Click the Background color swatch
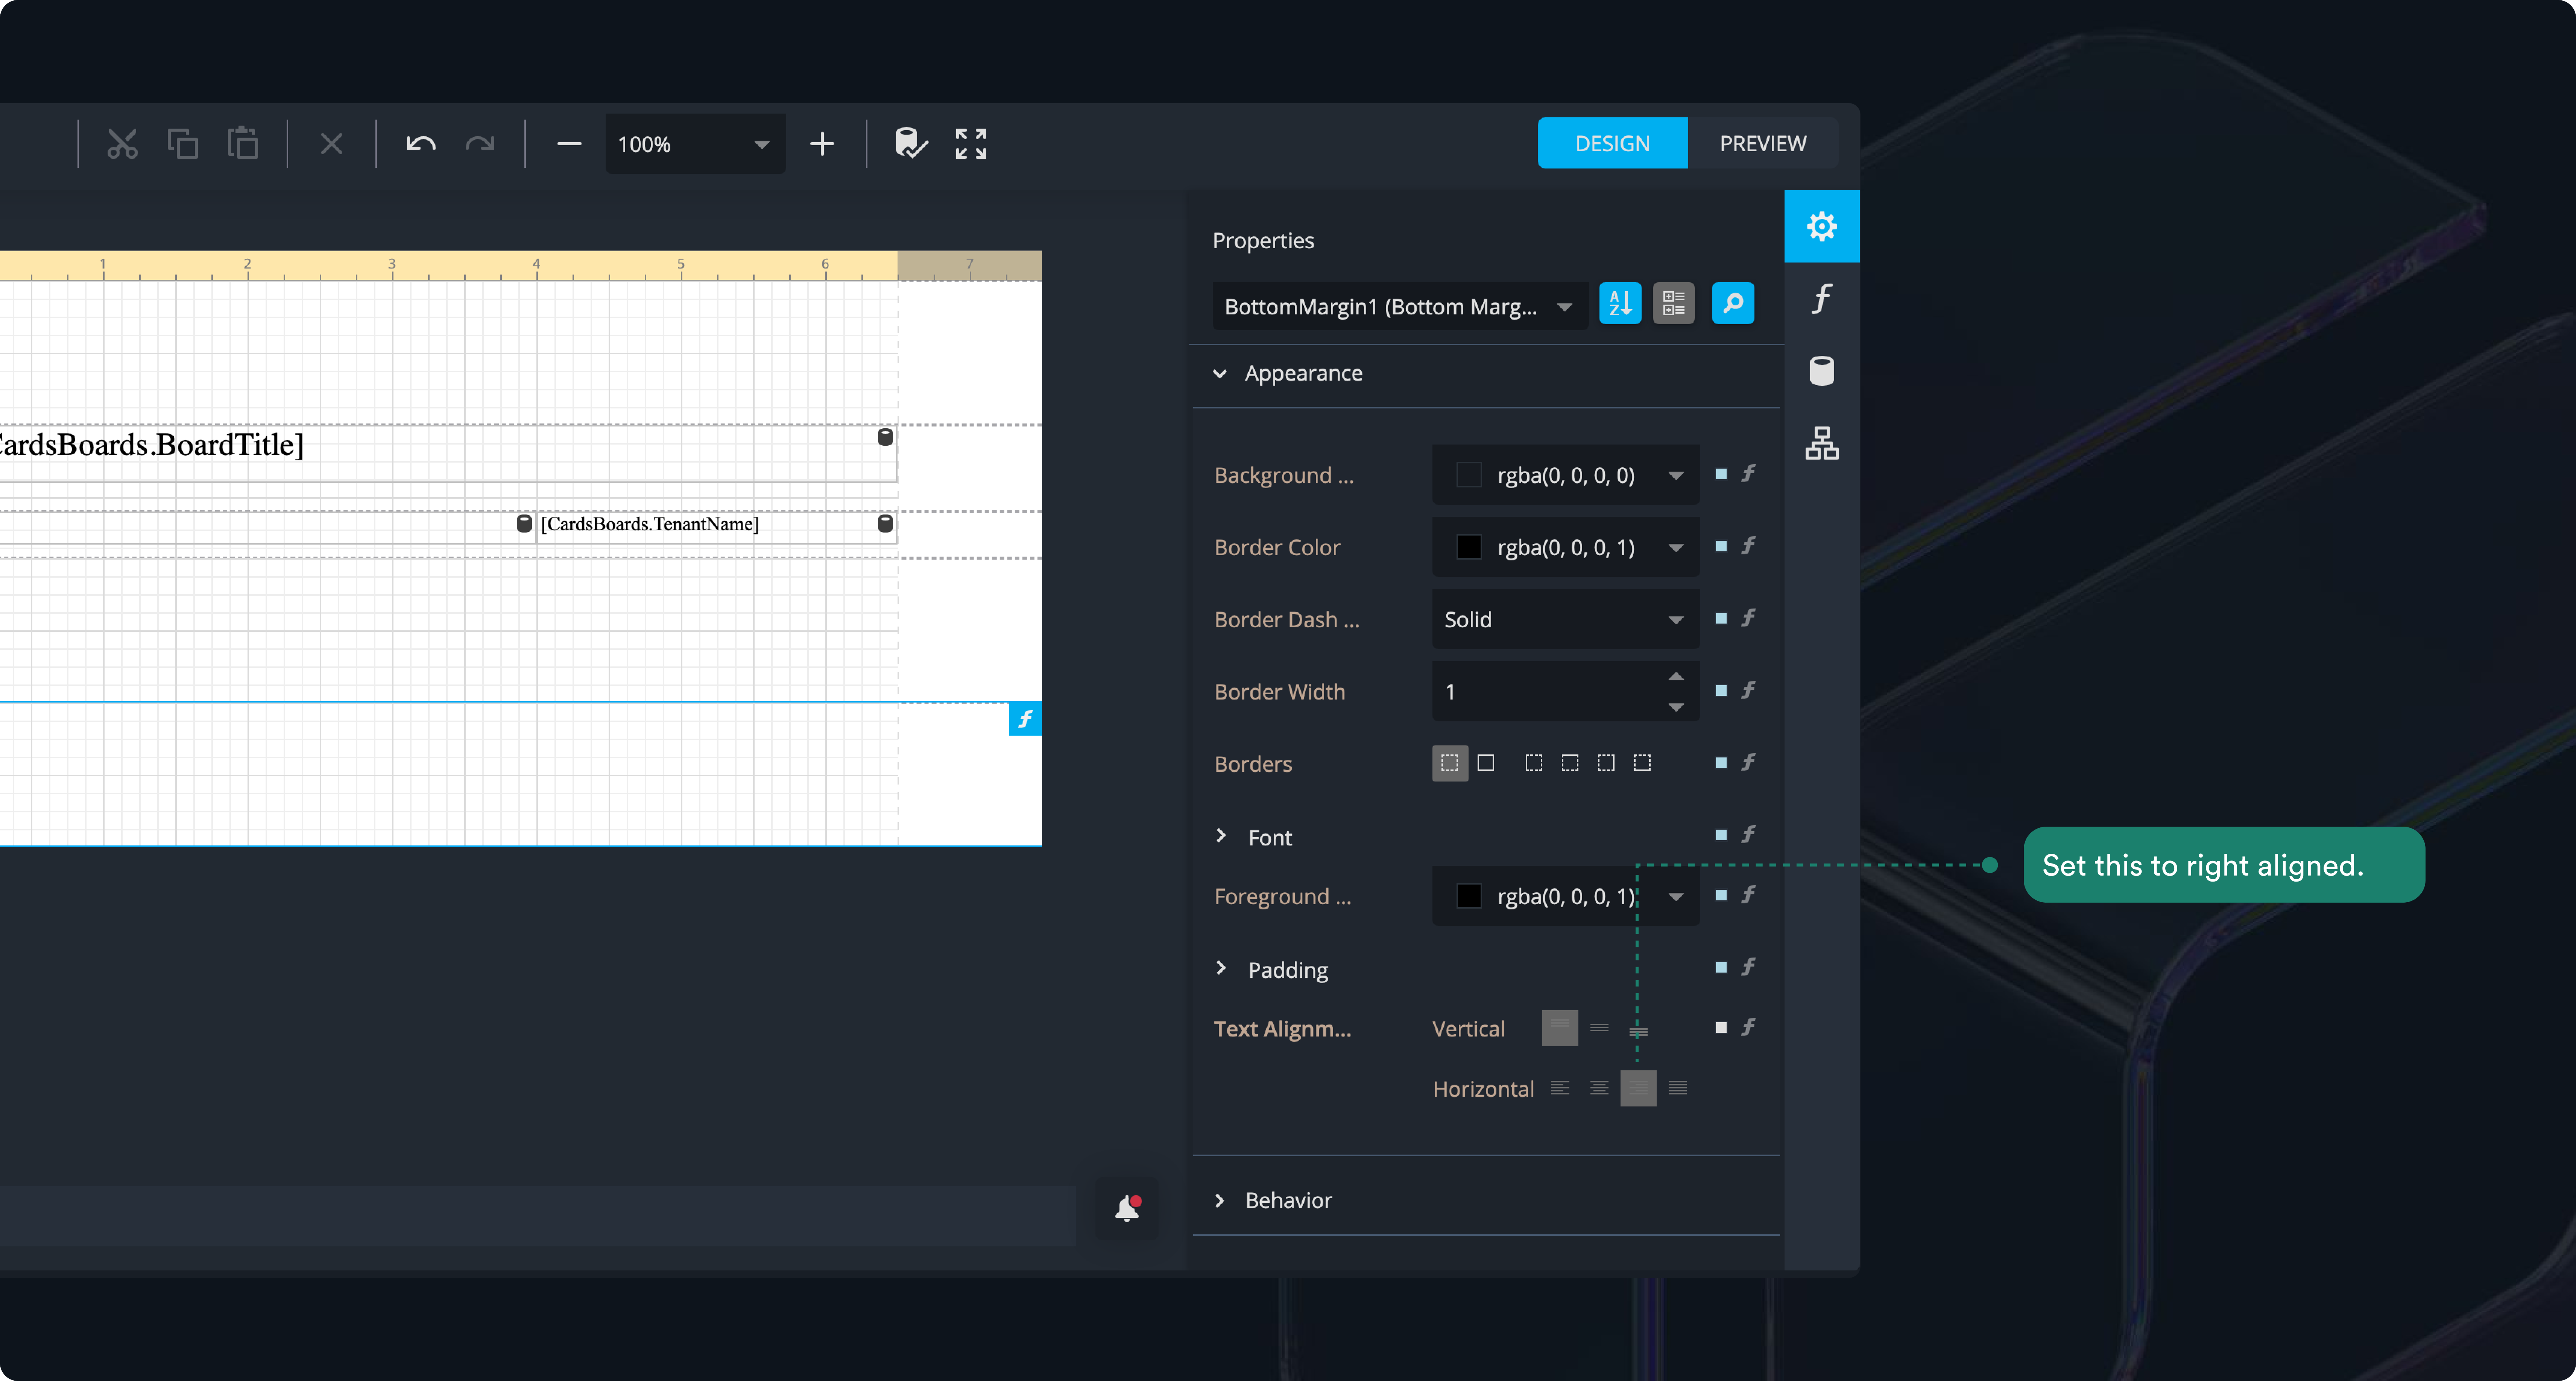Viewport: 2576px width, 1381px height. (x=1468, y=475)
